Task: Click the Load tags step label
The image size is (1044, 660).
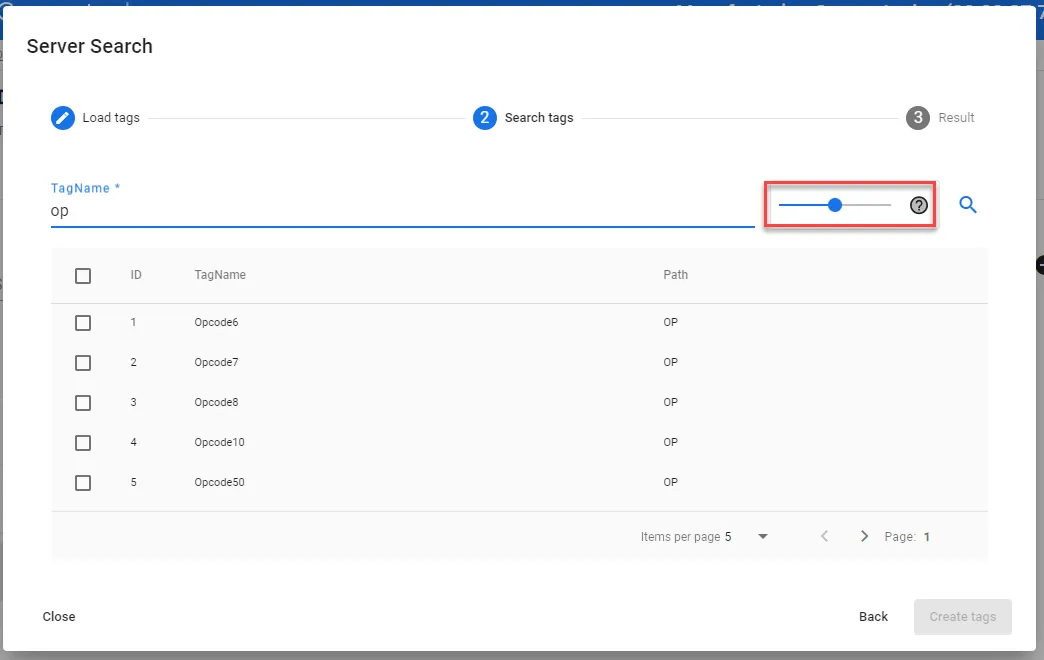Action: 111,118
